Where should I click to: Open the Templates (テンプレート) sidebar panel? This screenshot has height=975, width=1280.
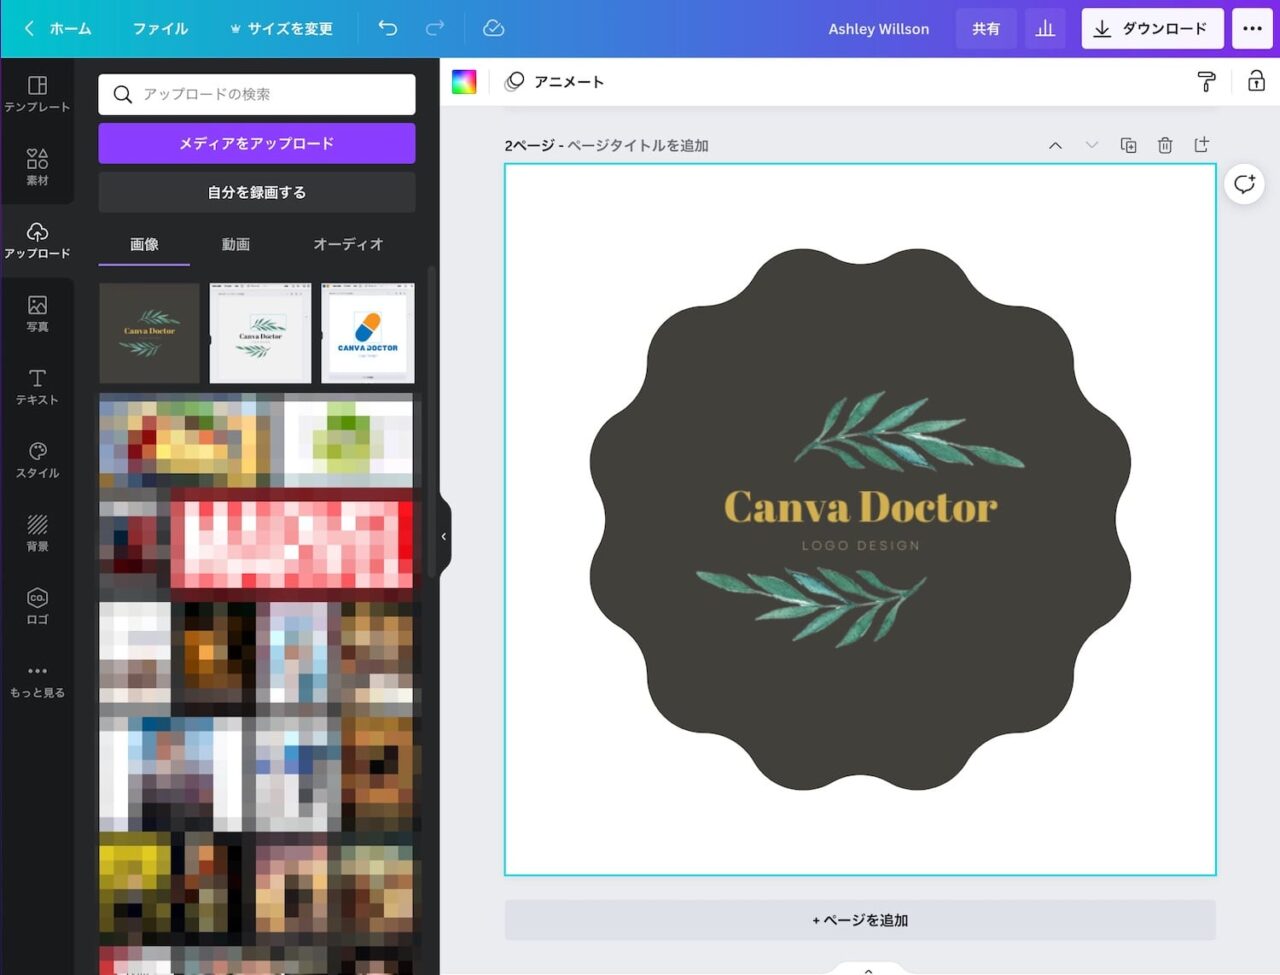pyautogui.click(x=37, y=94)
